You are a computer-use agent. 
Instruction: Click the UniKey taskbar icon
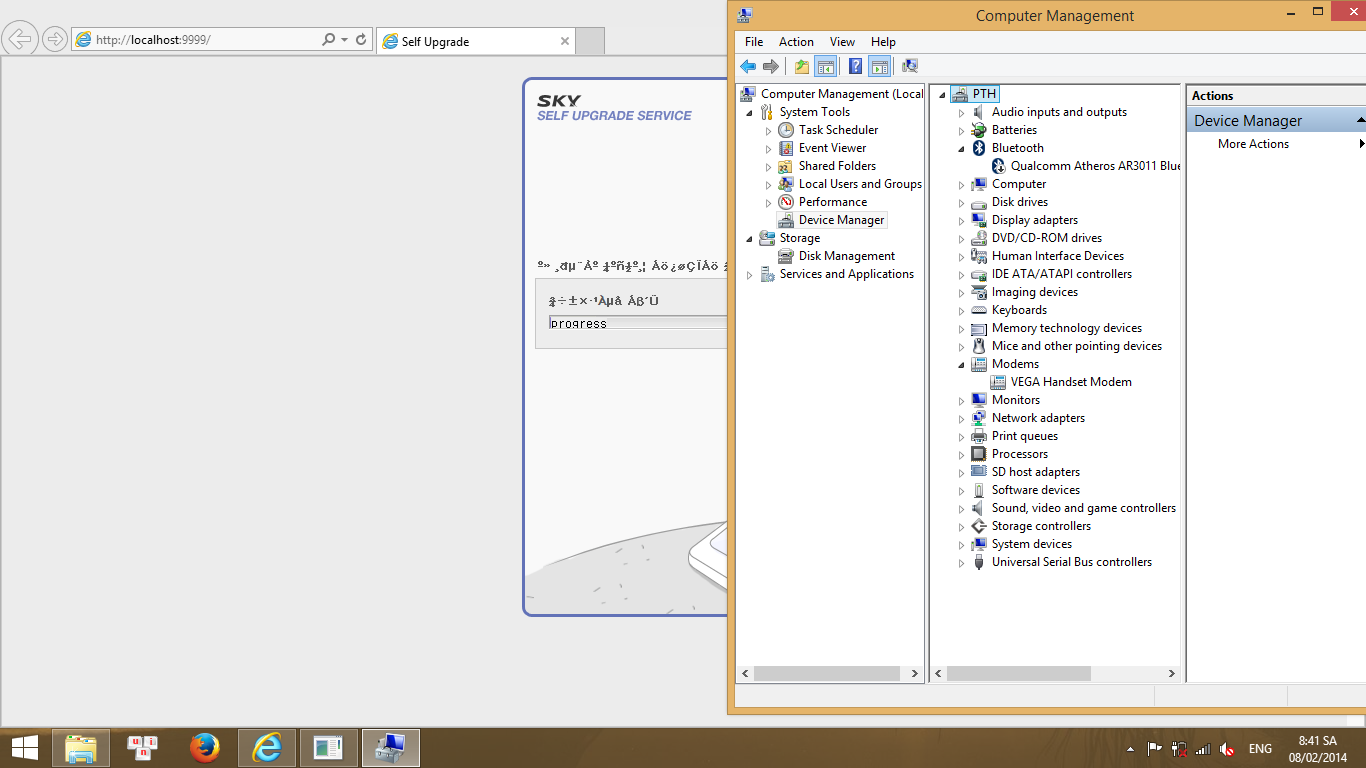tap(143, 747)
